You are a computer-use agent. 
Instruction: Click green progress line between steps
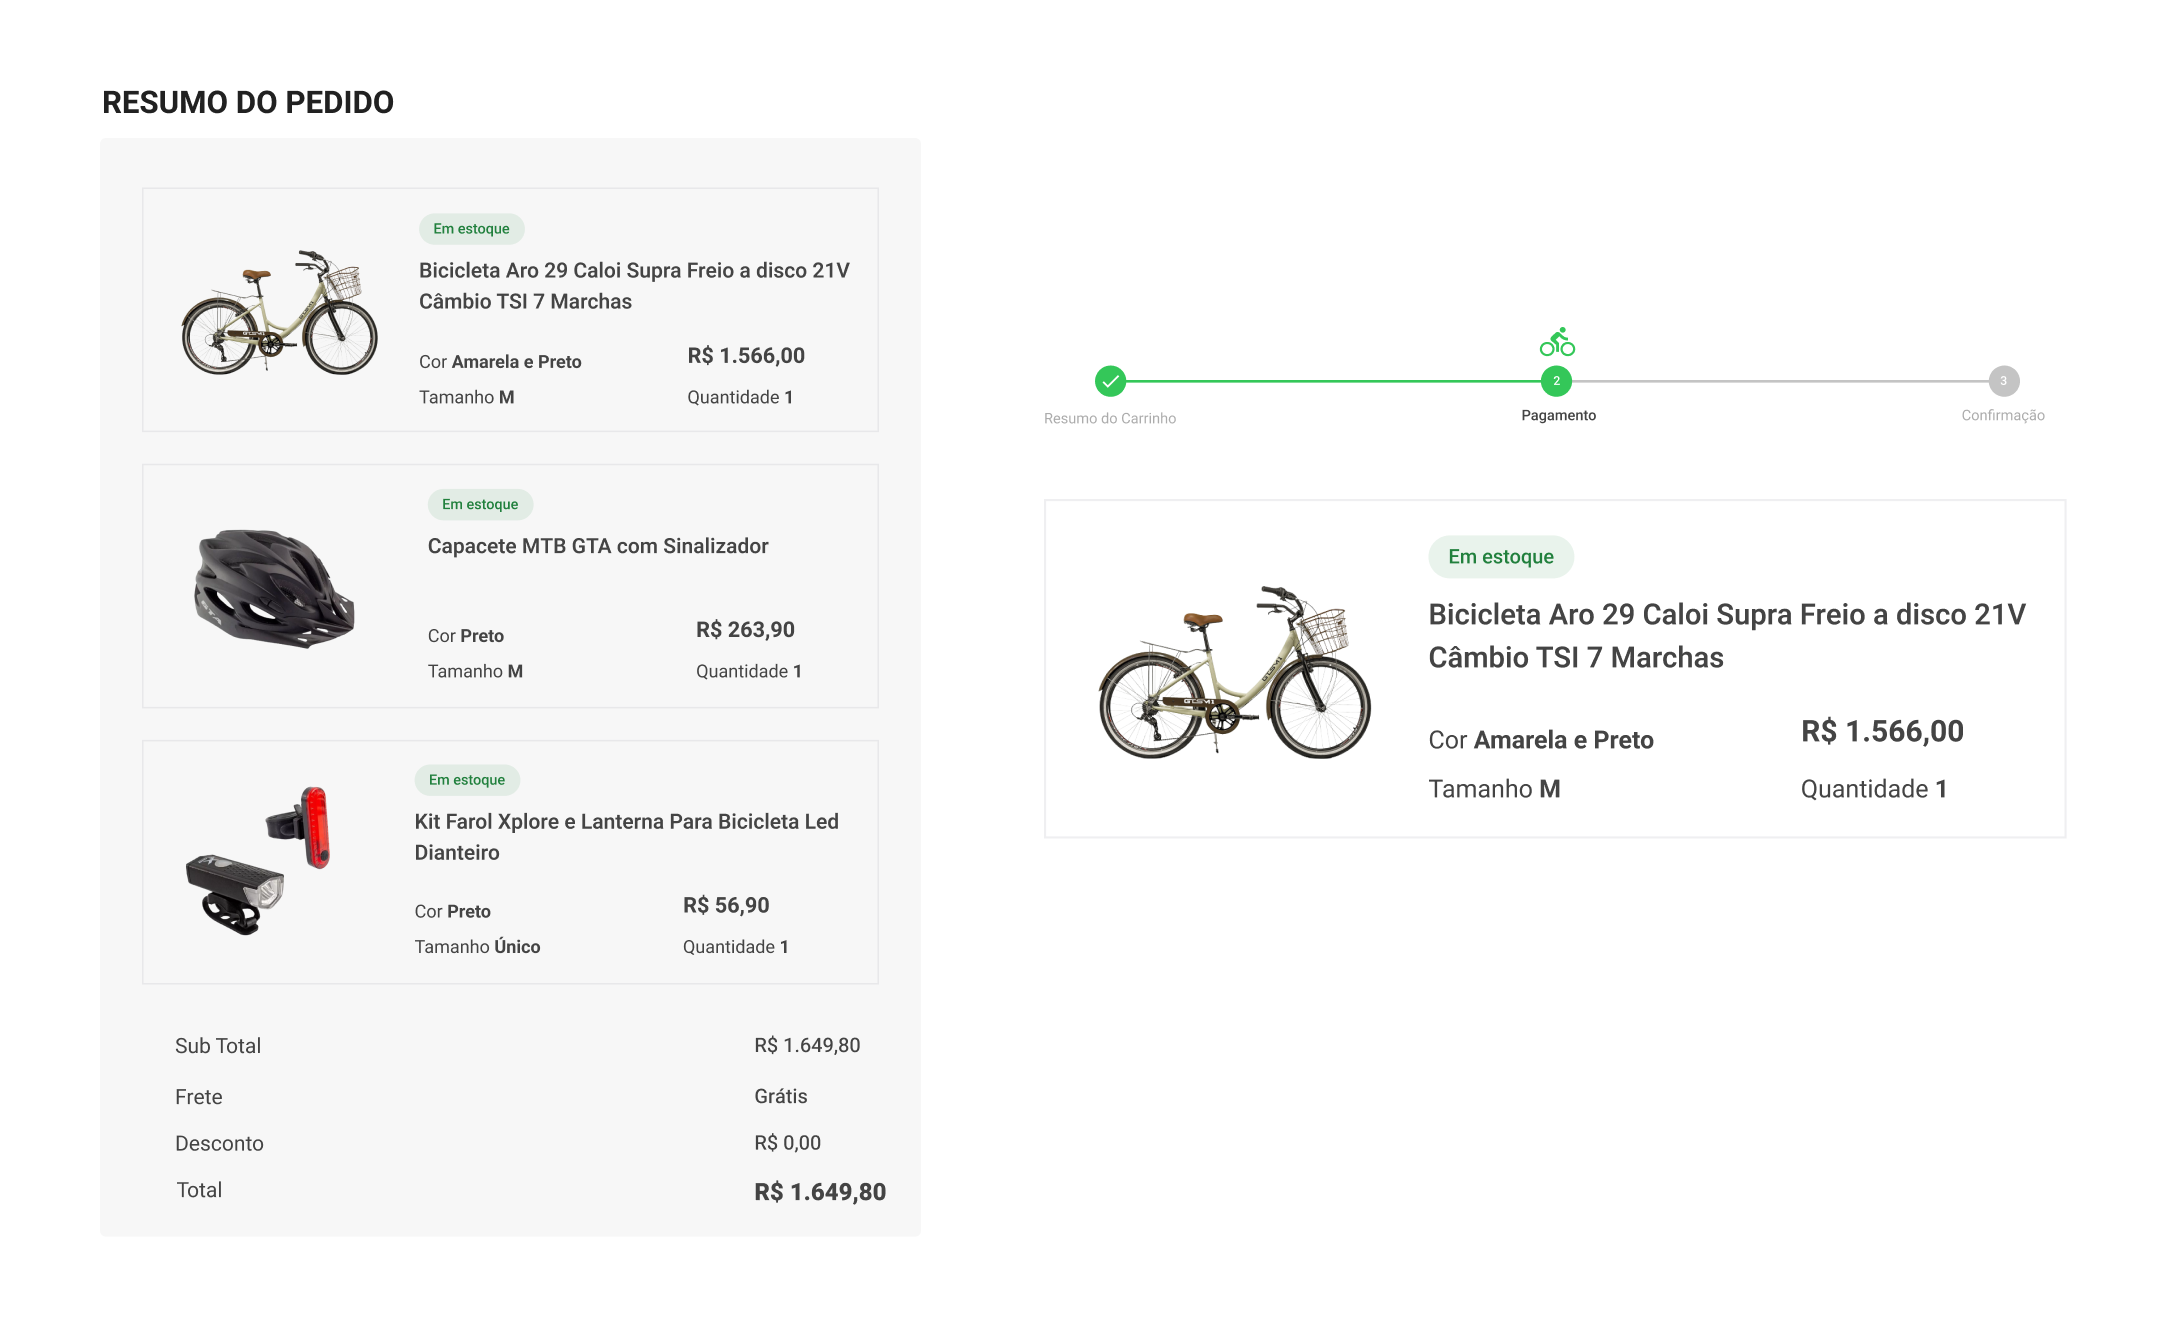(1333, 381)
